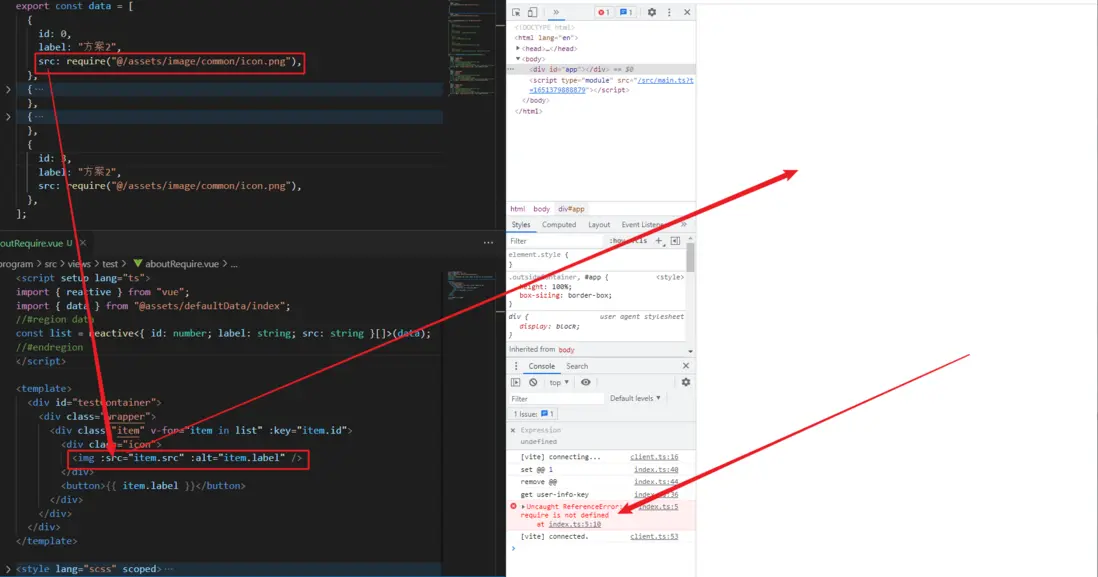Viewport: 1098px width, 577px height.
Task: Open the drawer three-dot menu beside Console
Action: pos(516,366)
